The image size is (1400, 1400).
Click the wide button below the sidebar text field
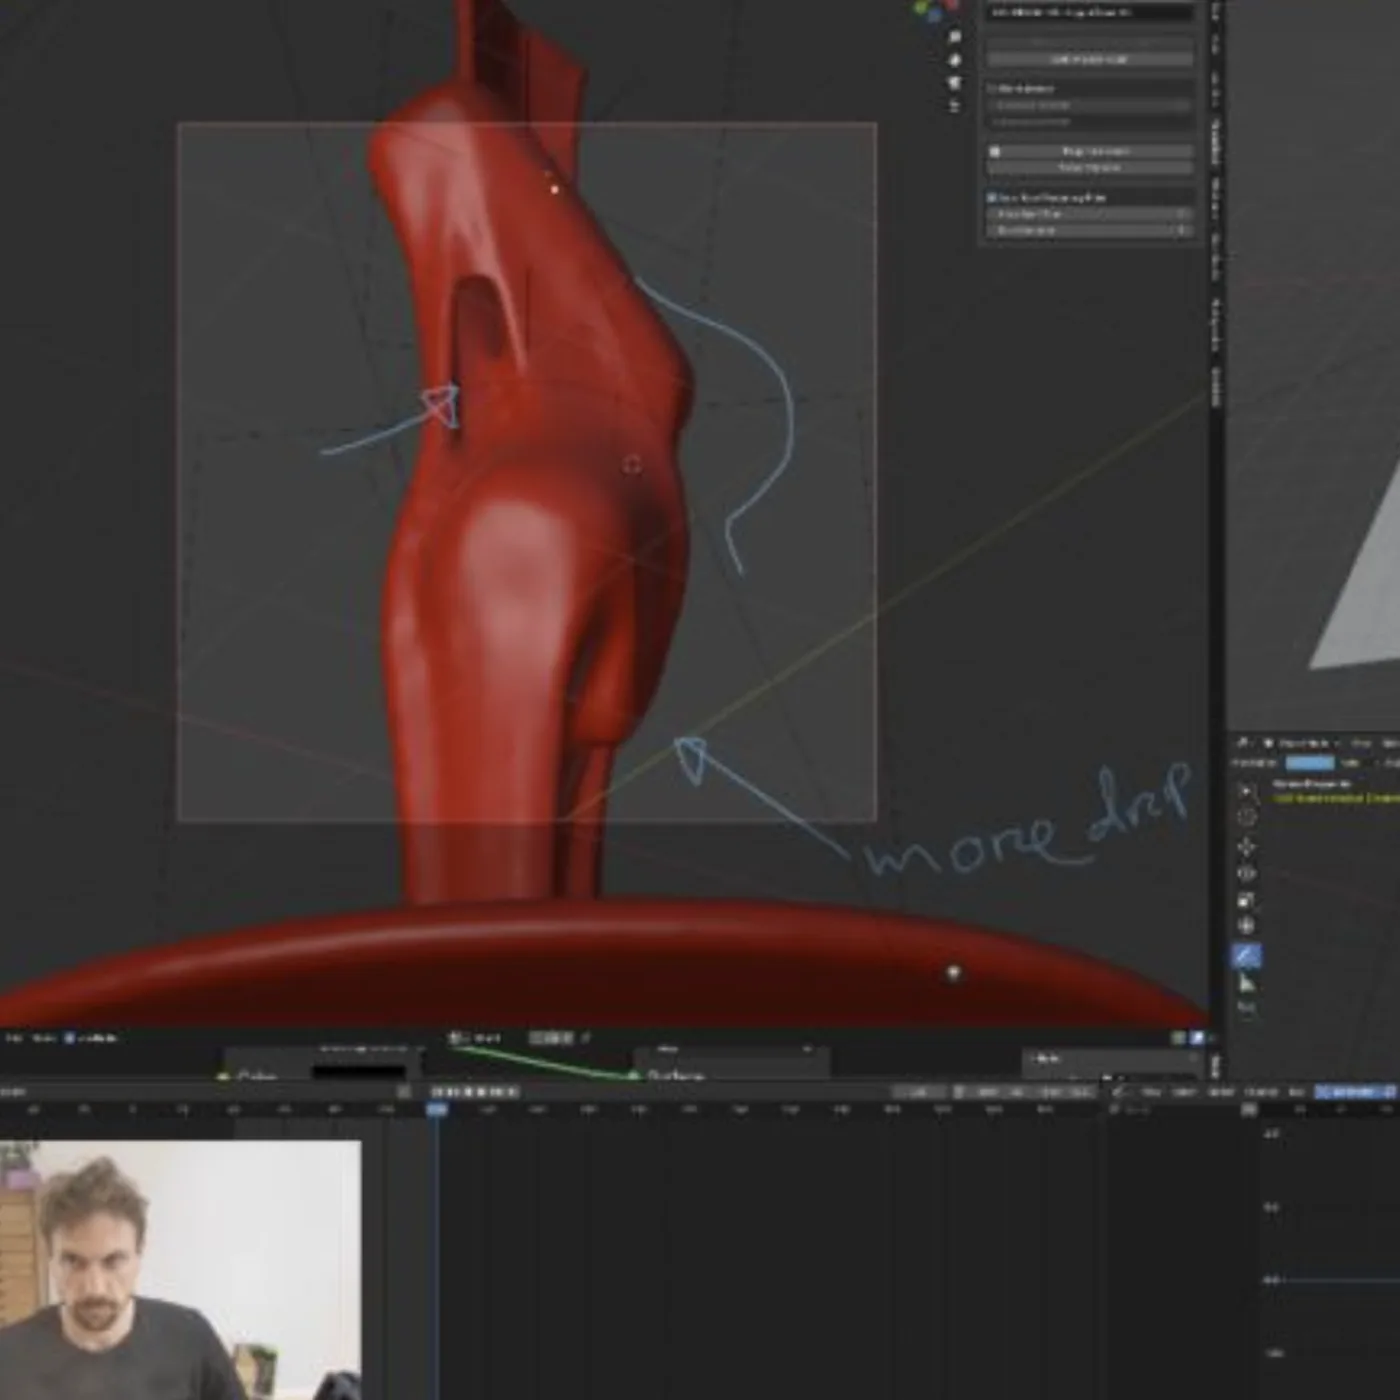coord(1090,59)
